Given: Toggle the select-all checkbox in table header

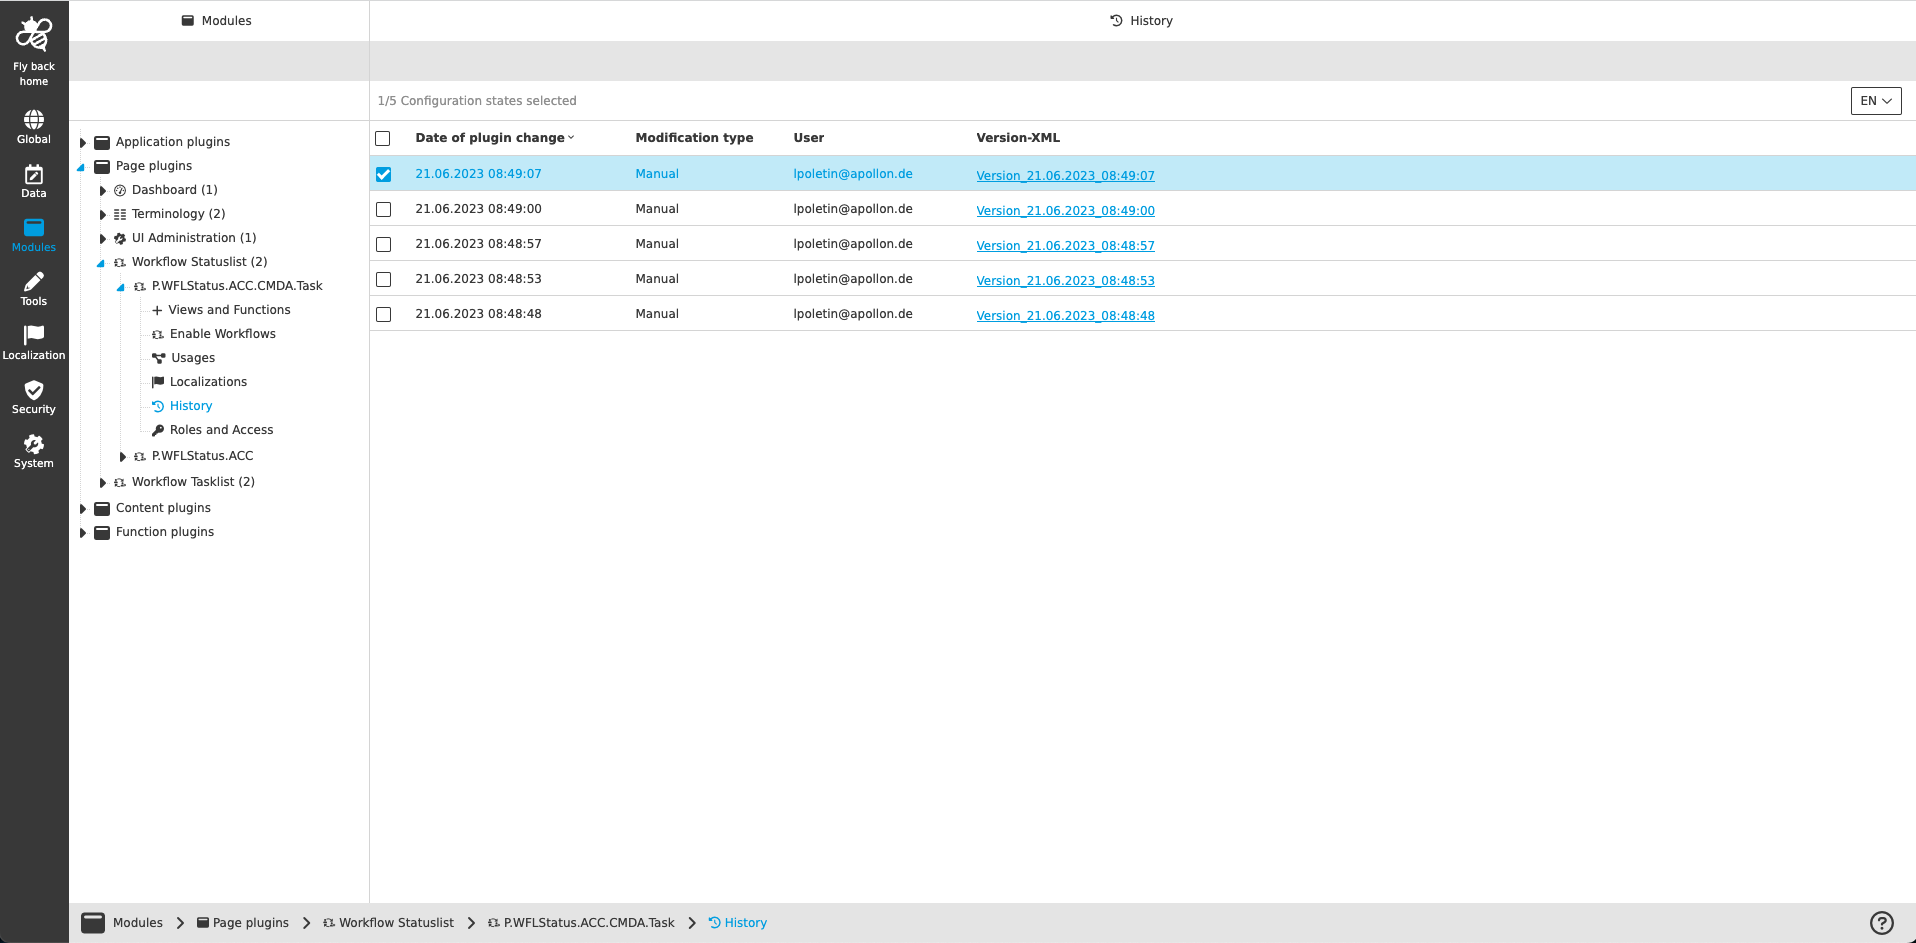Looking at the screenshot, I should click(383, 139).
